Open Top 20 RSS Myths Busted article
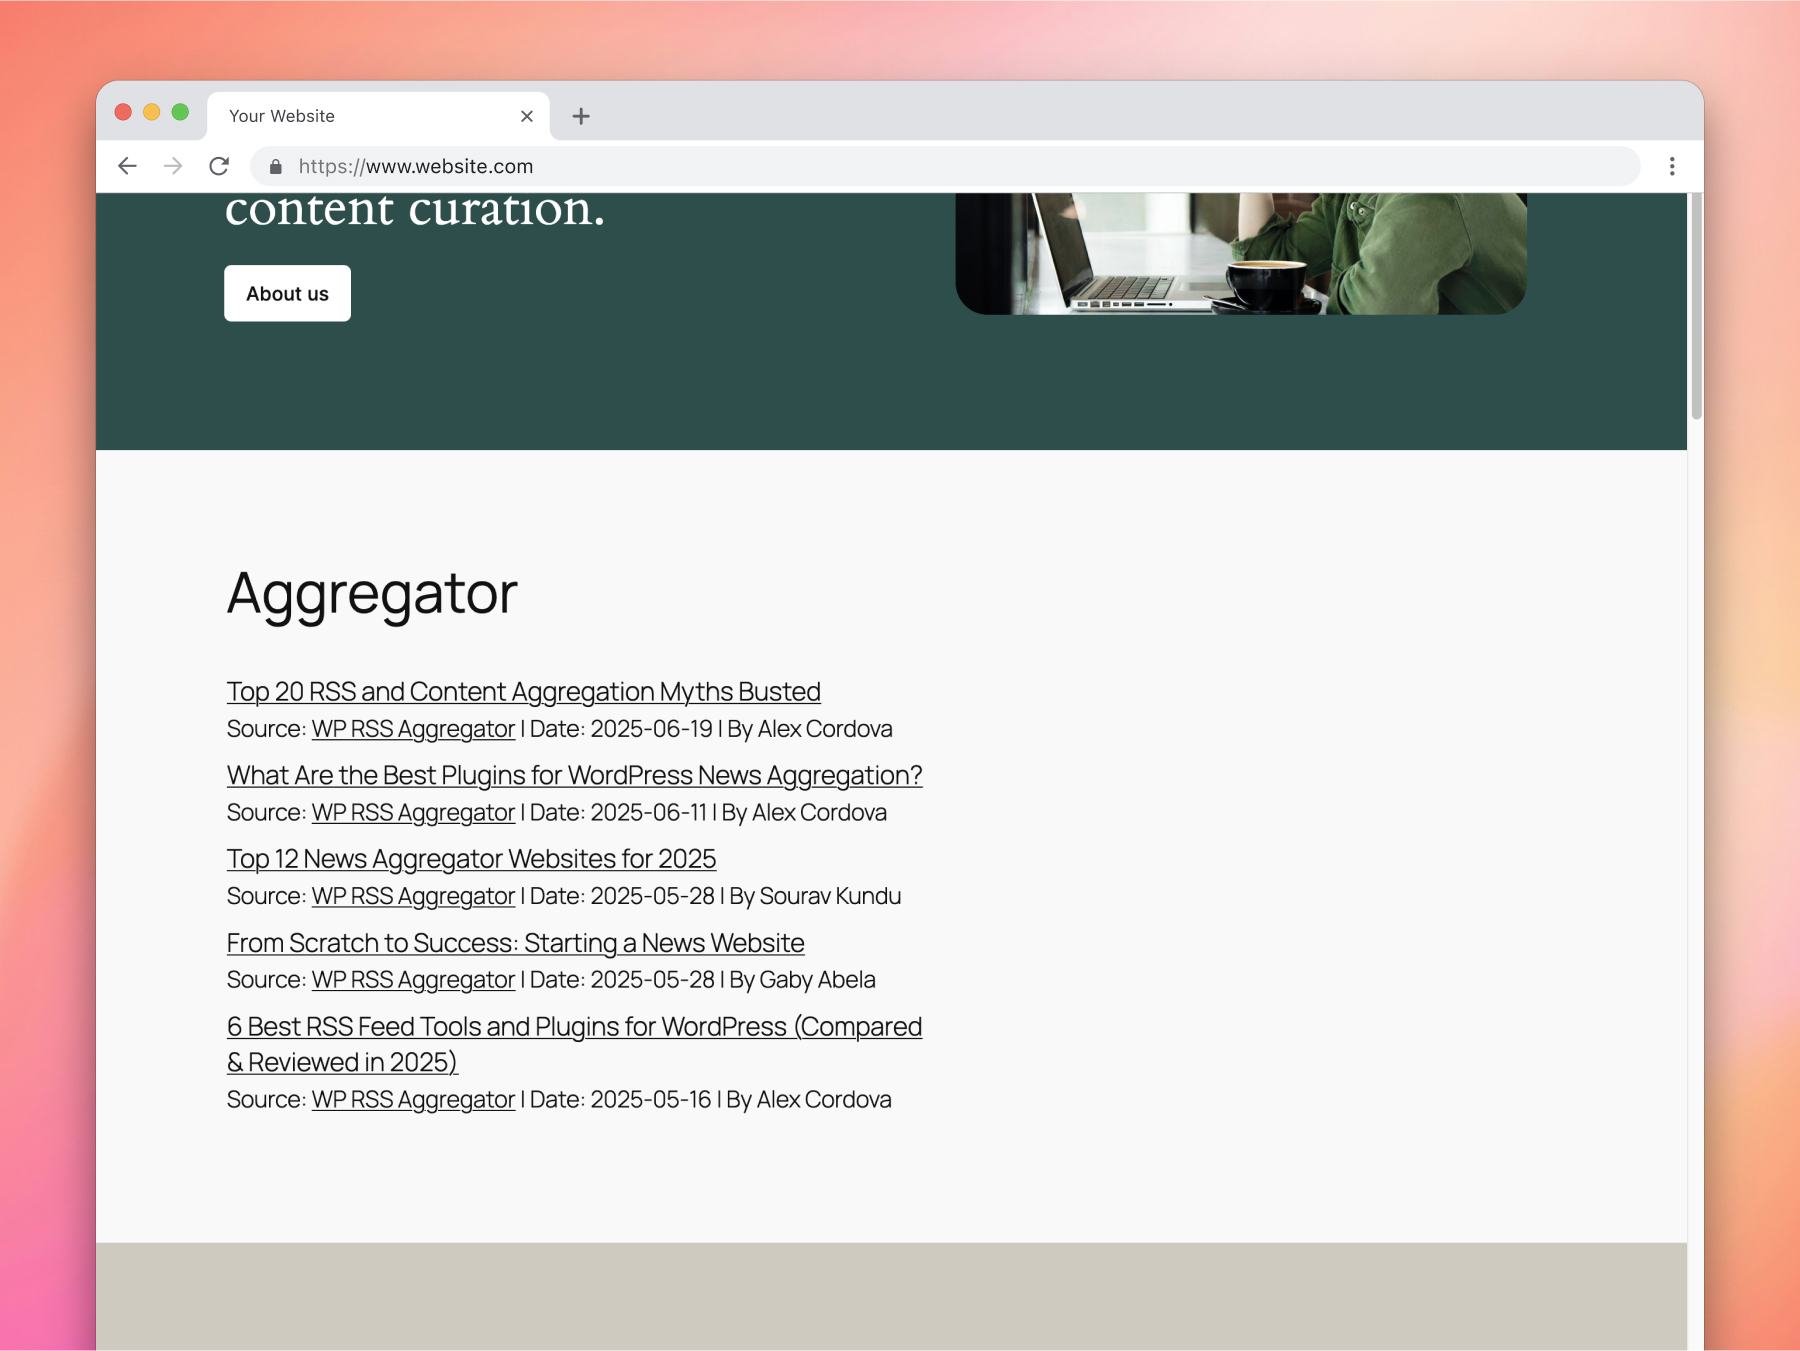The width and height of the screenshot is (1800, 1351). tap(524, 691)
